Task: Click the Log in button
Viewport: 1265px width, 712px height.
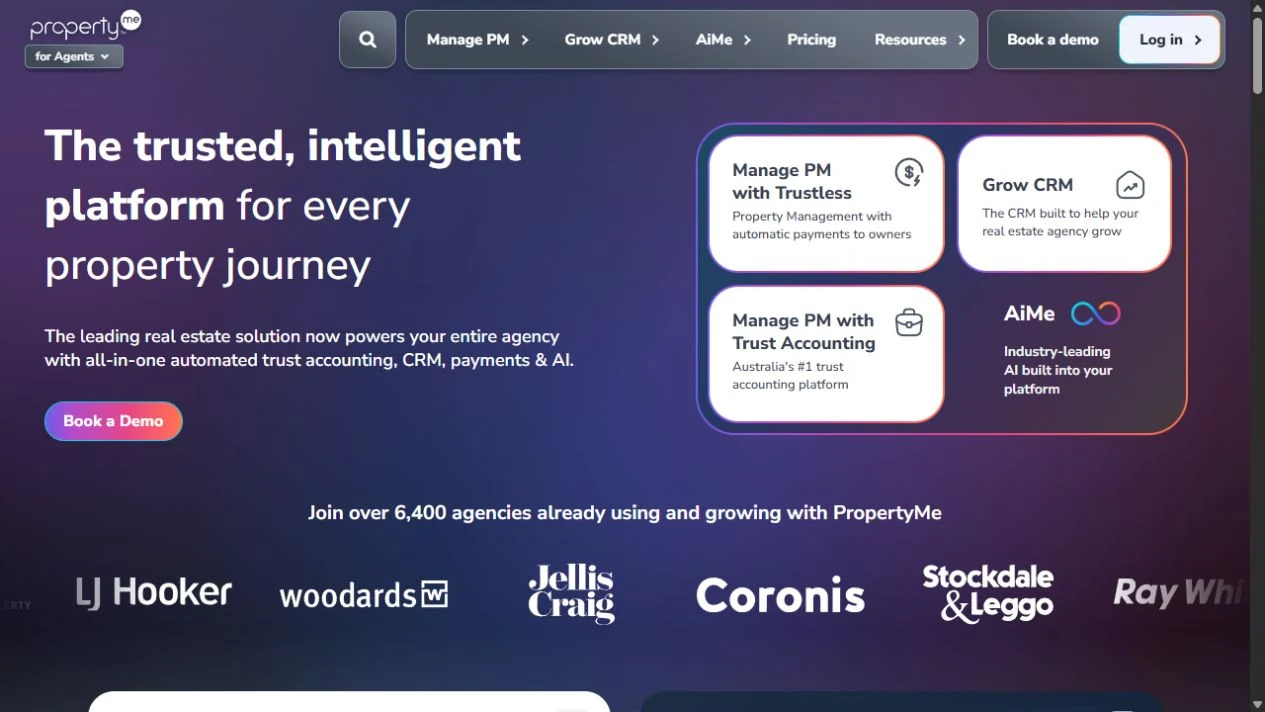Action: pyautogui.click(x=1170, y=40)
